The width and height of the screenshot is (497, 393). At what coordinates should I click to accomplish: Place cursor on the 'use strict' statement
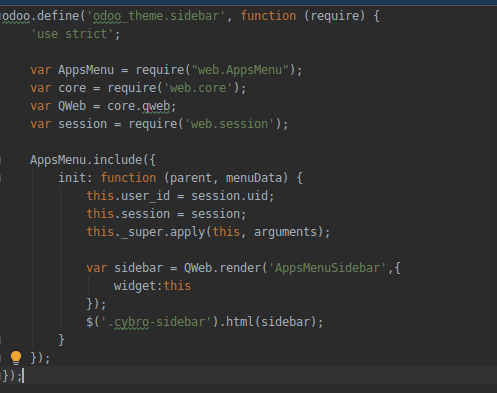pyautogui.click(x=76, y=34)
